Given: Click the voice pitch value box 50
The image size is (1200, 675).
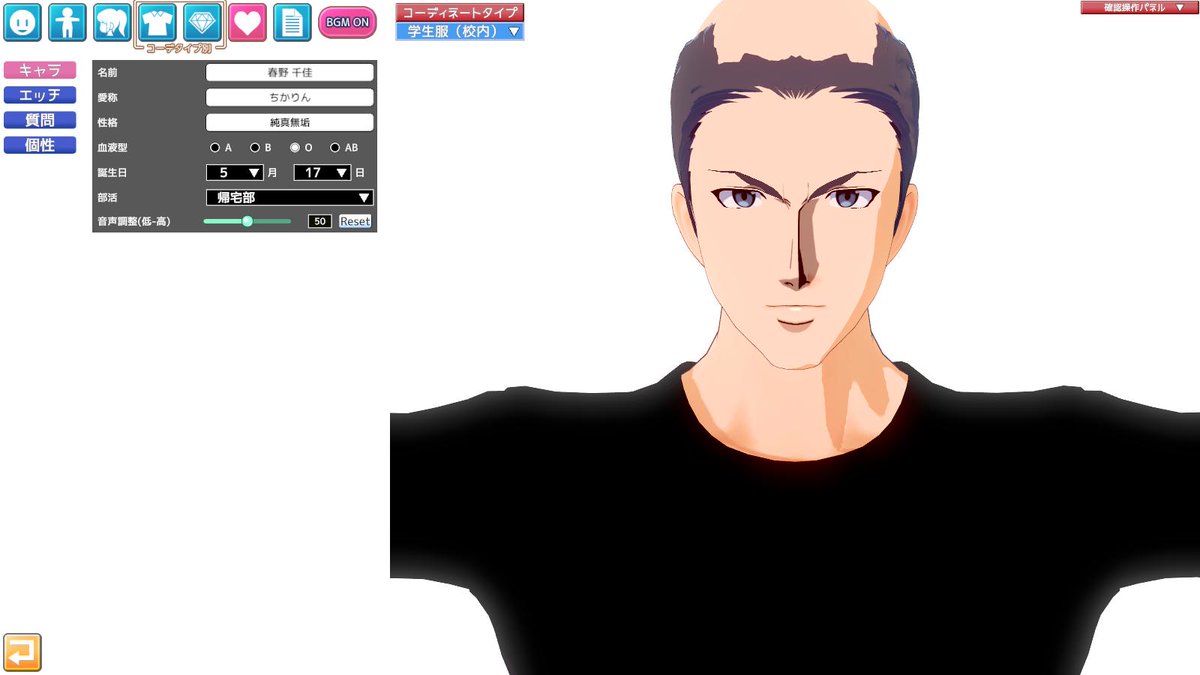Looking at the screenshot, I should [320, 221].
